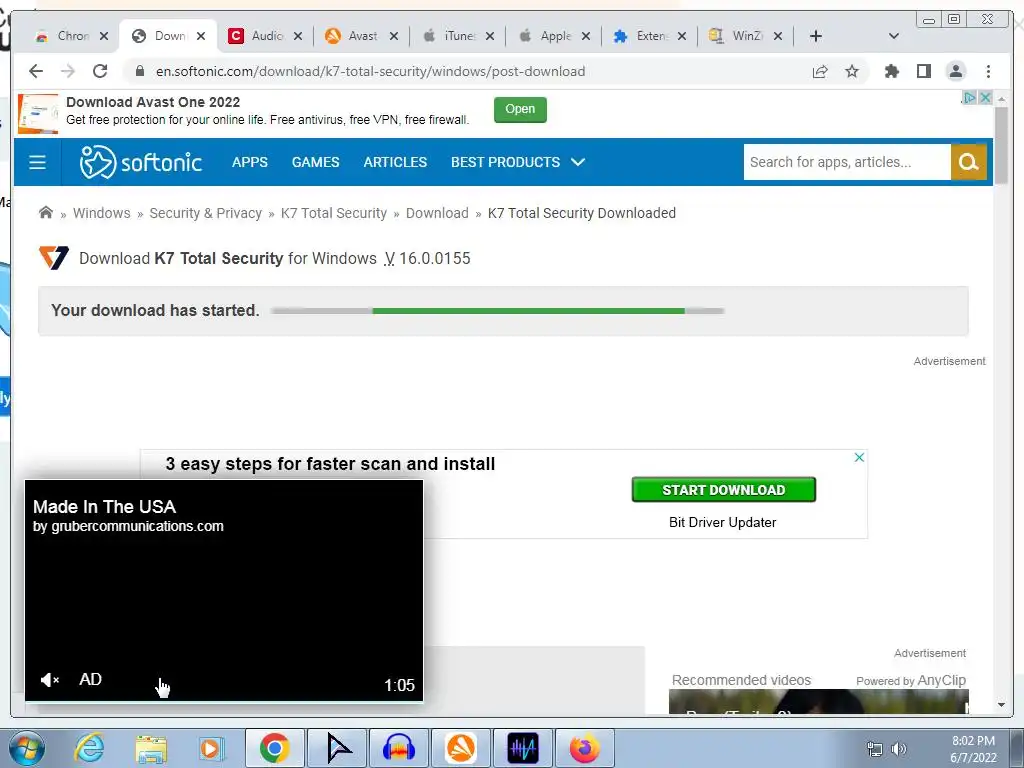
Task: Click the scrollbar down arrow
Action: 1001,705
